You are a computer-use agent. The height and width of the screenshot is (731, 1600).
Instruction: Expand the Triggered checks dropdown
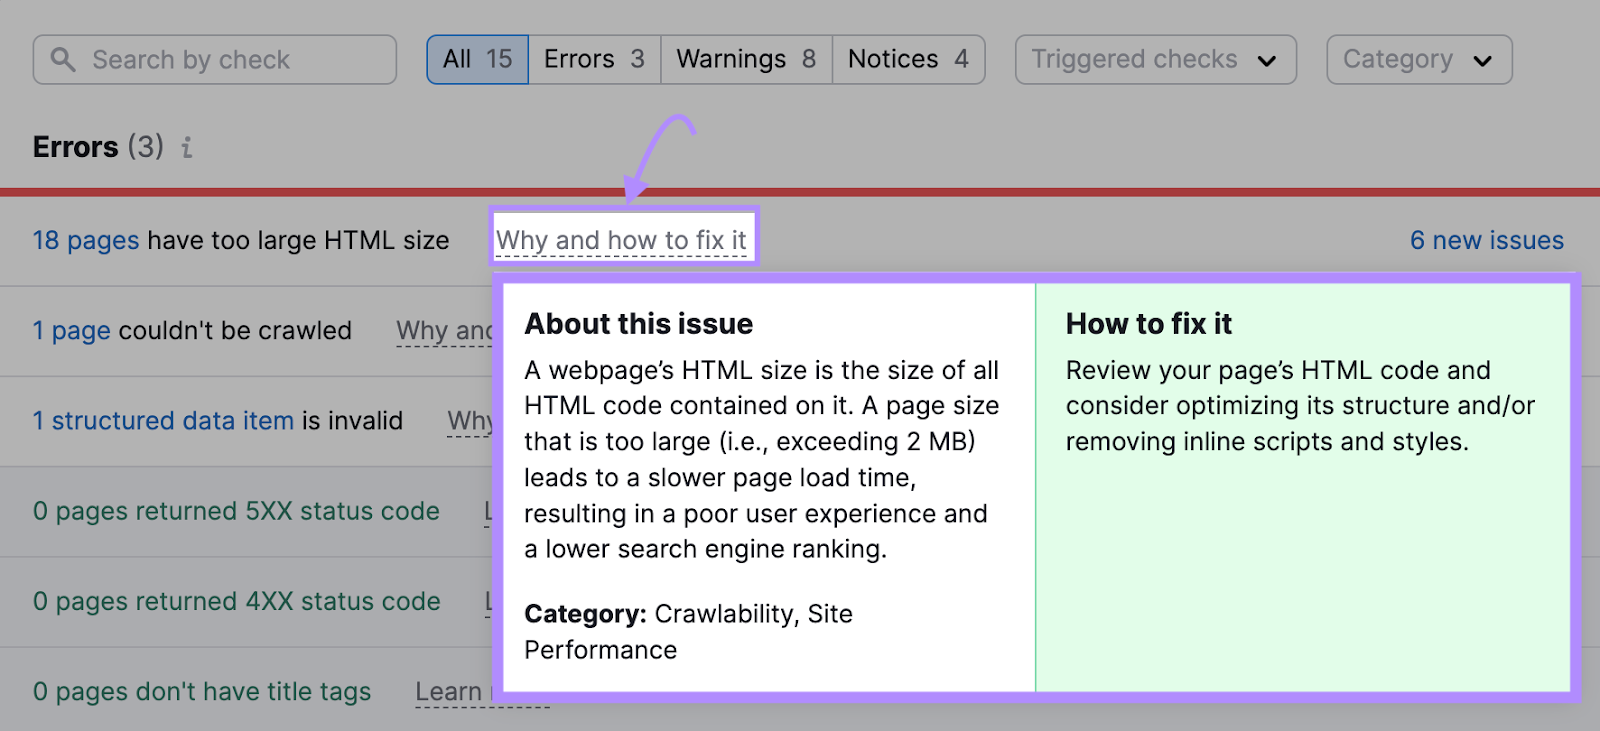[x=1155, y=60]
